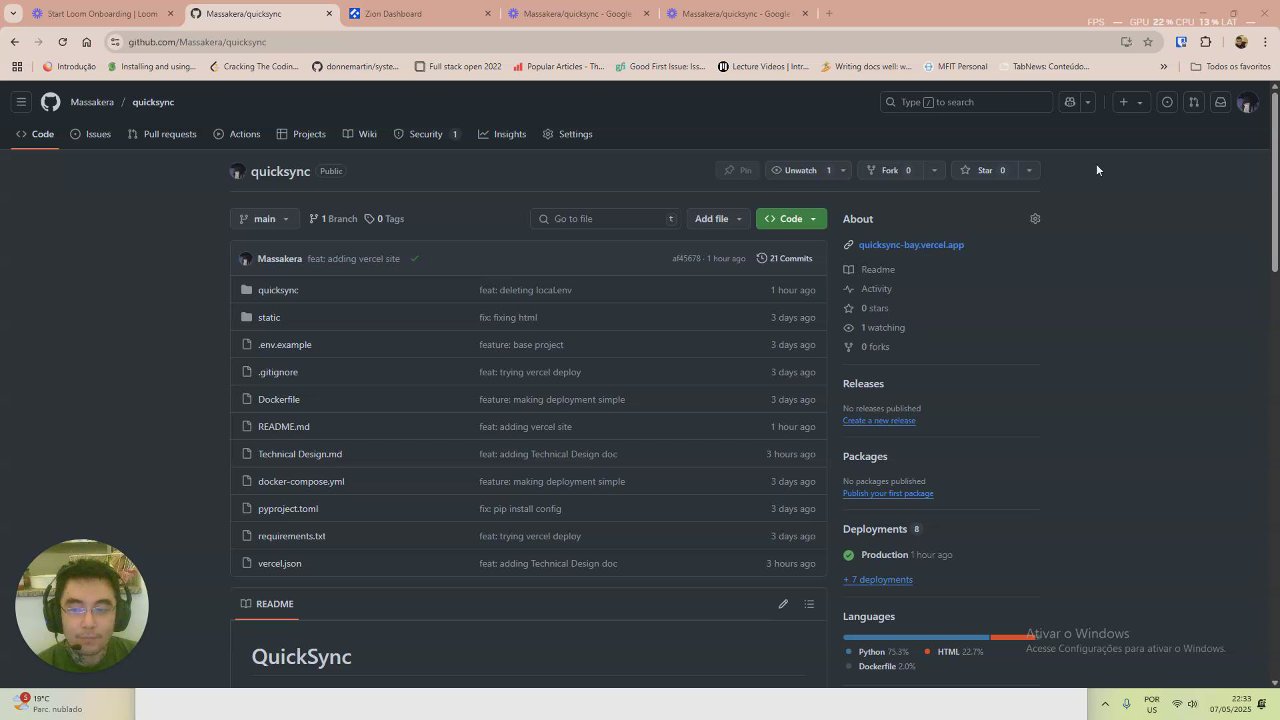Click the Wi-Fi icon in system tray

tap(1177, 704)
